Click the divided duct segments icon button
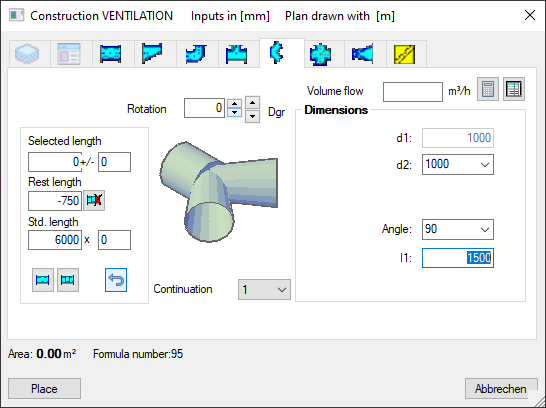 pyautogui.click(x=68, y=280)
